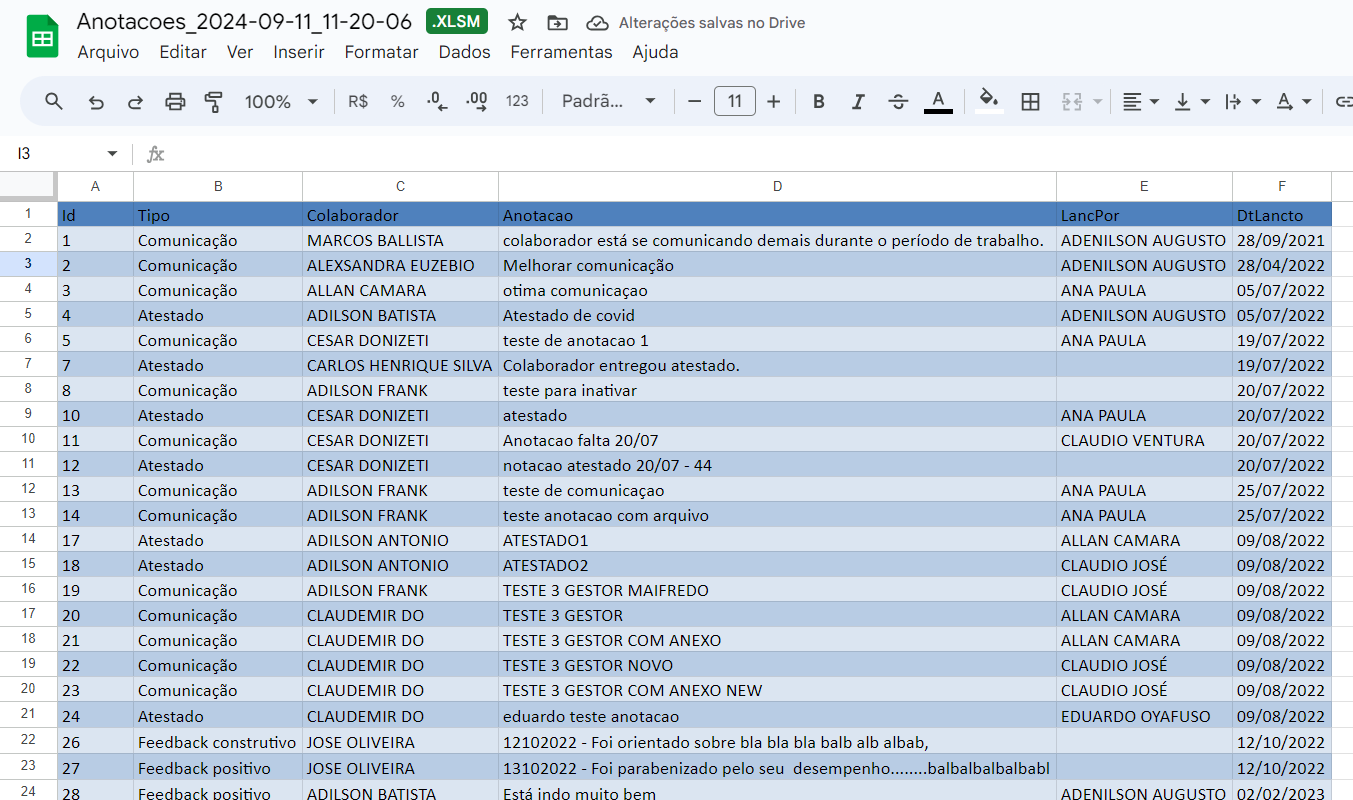Print the spreadsheet
This screenshot has width=1353, height=800.
175,101
